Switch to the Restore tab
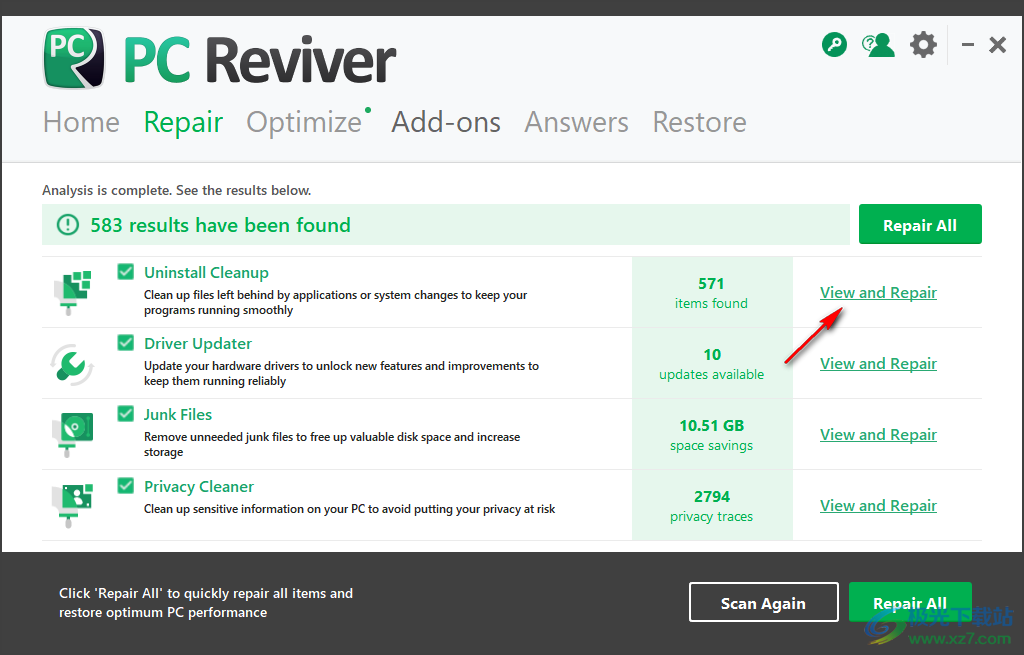The height and width of the screenshot is (655, 1024). [x=699, y=122]
